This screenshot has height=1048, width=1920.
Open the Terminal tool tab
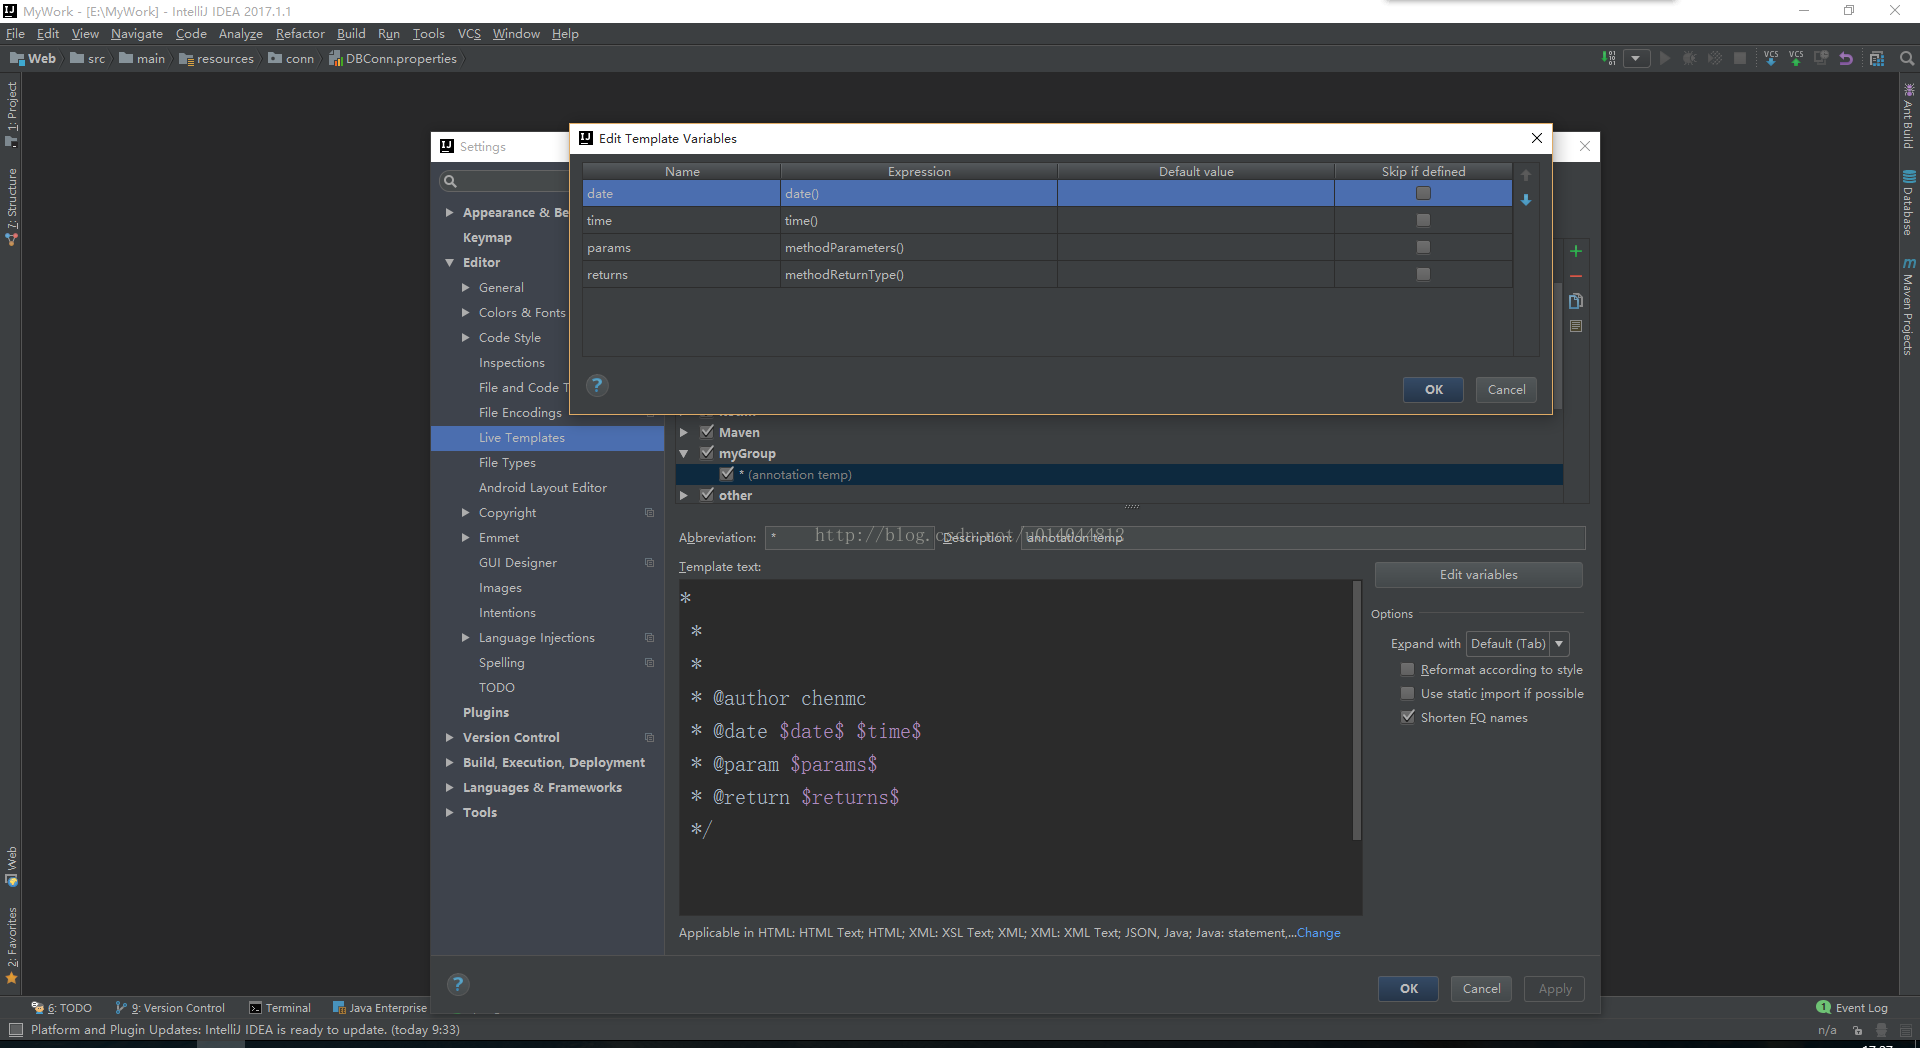[281, 1008]
